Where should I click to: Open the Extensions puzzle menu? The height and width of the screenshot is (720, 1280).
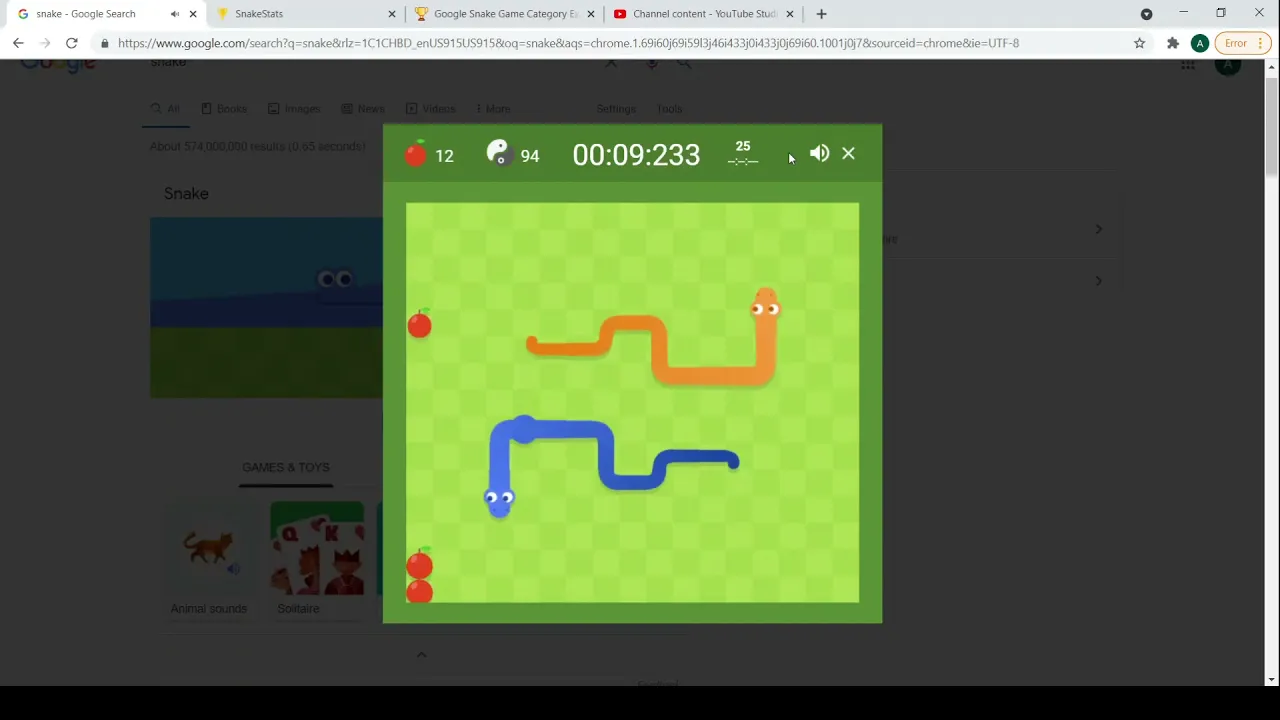tap(1173, 43)
